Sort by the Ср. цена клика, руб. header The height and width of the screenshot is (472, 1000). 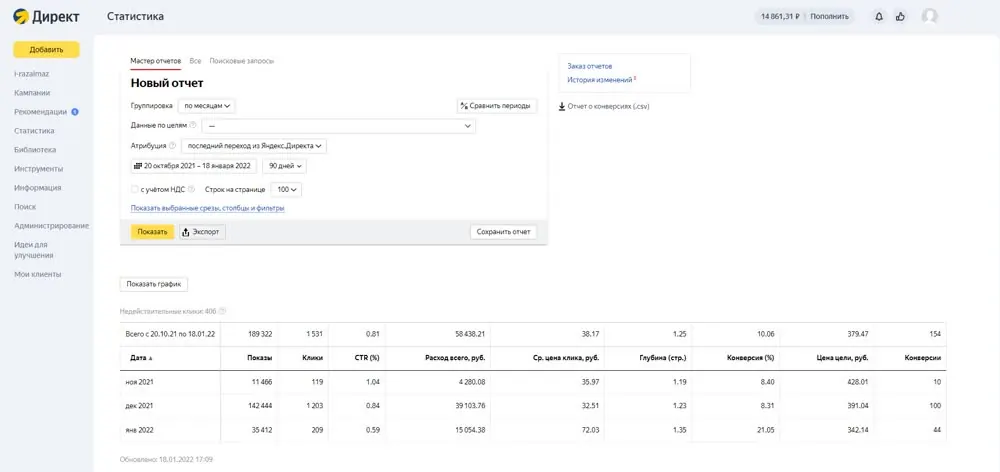click(566, 358)
